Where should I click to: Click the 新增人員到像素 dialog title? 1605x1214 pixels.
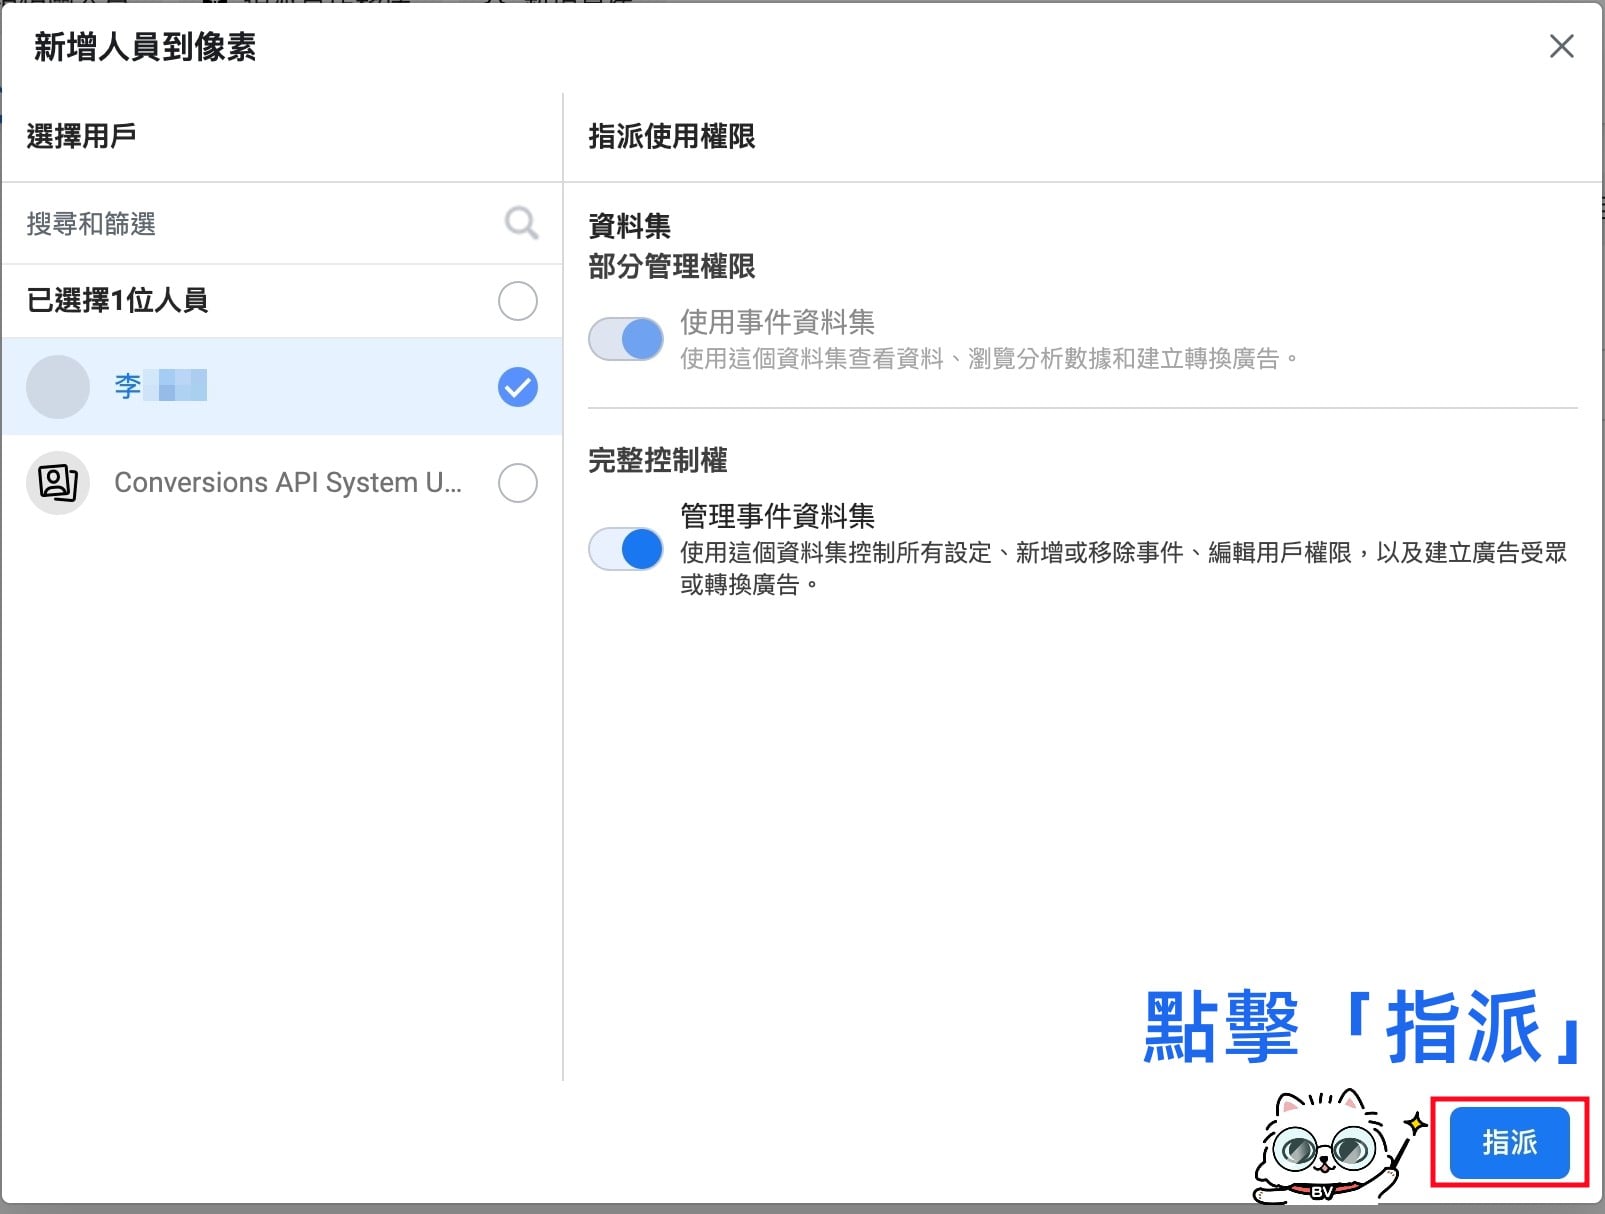[x=145, y=47]
